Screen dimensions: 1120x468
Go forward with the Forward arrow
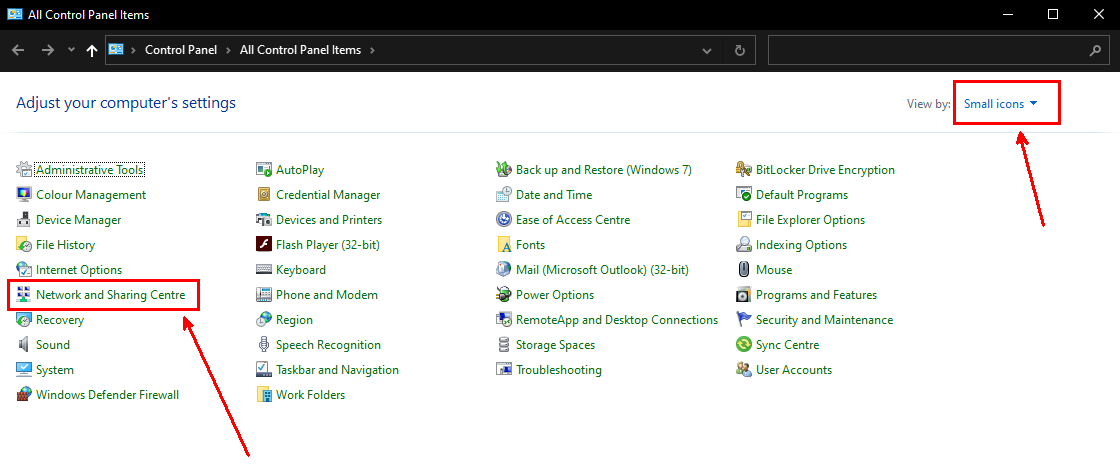point(48,50)
